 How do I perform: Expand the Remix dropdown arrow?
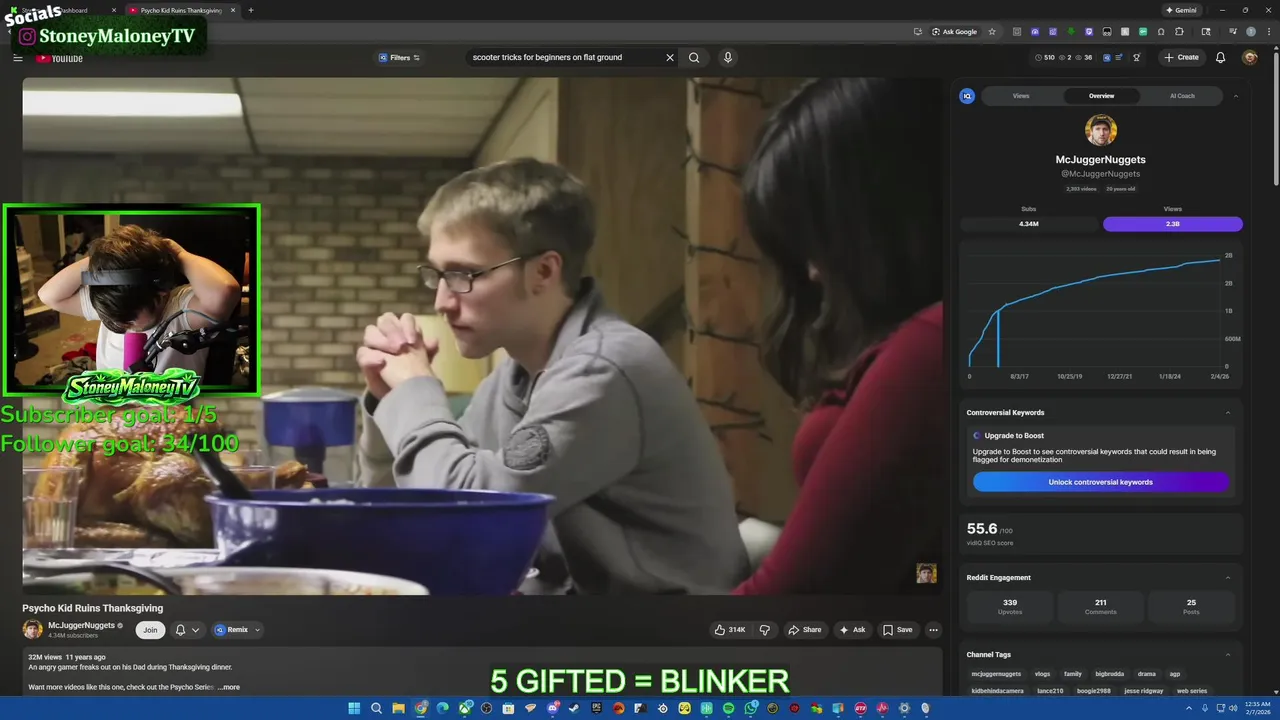click(257, 630)
